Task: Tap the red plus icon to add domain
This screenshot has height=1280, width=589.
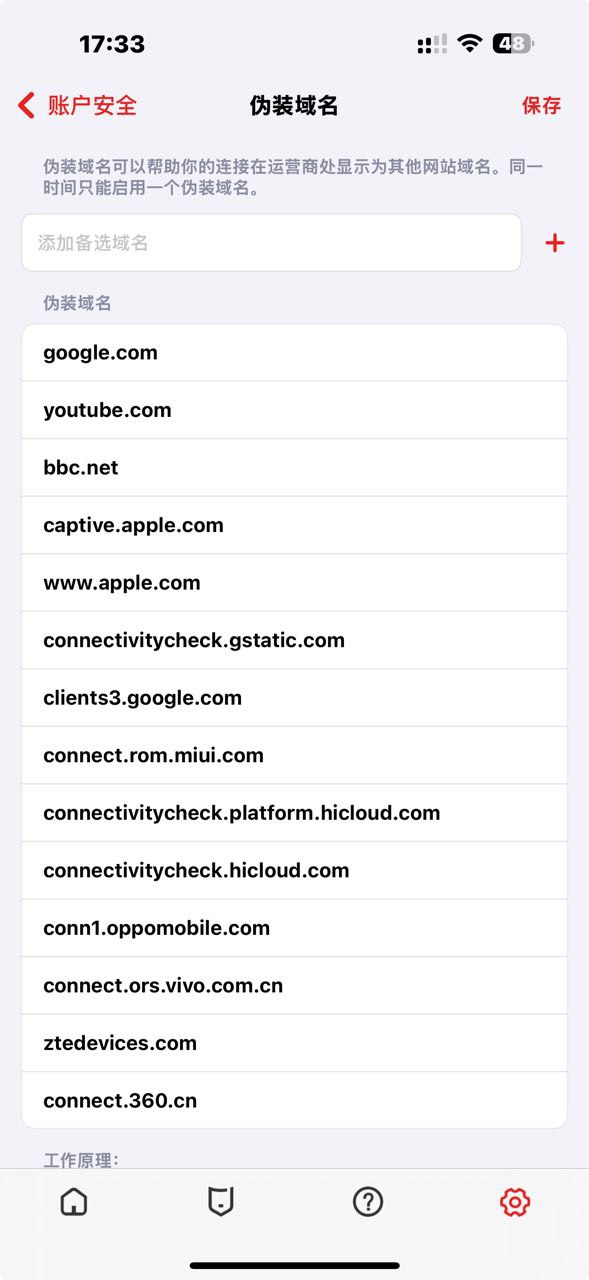Action: tap(554, 243)
